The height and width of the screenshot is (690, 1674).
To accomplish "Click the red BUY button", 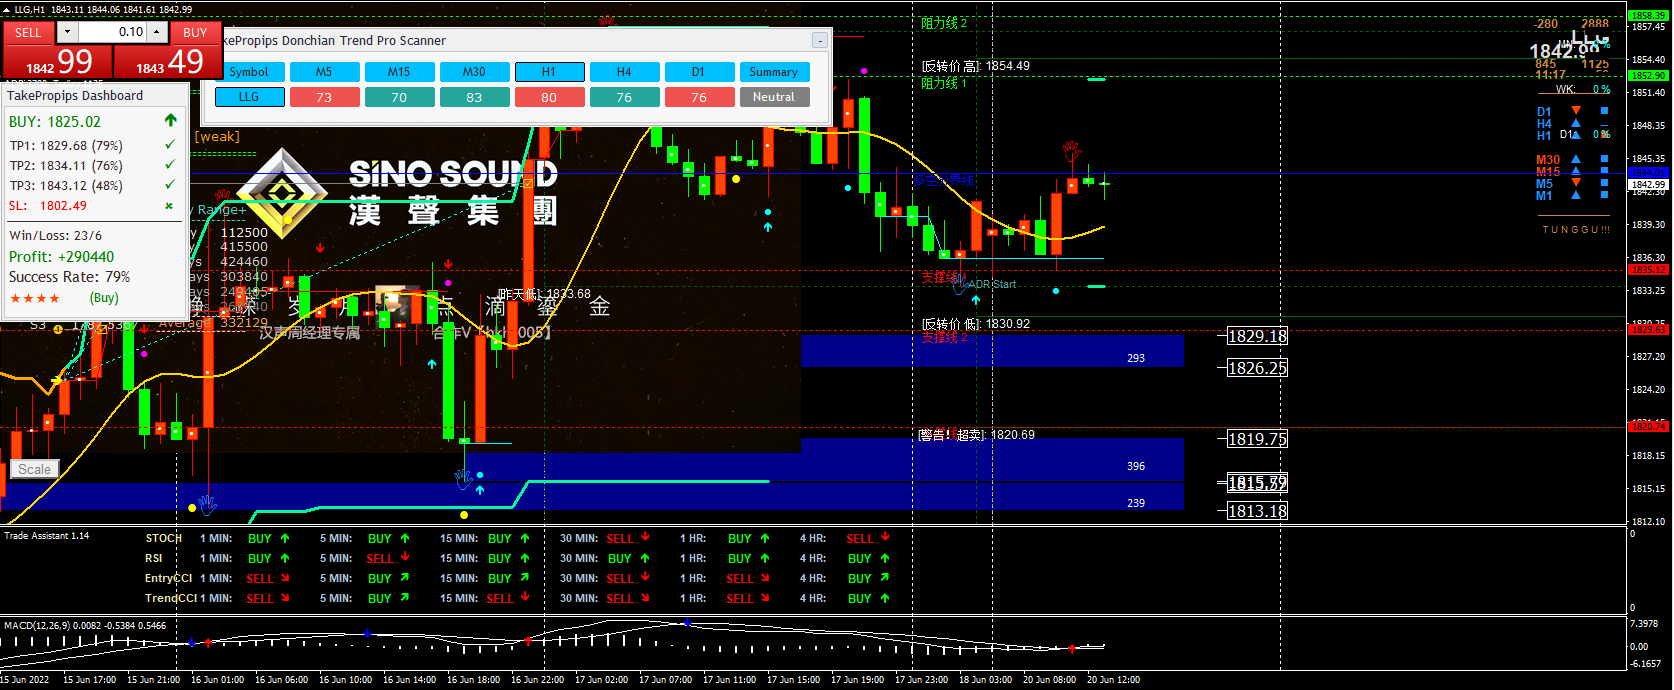I will point(195,32).
